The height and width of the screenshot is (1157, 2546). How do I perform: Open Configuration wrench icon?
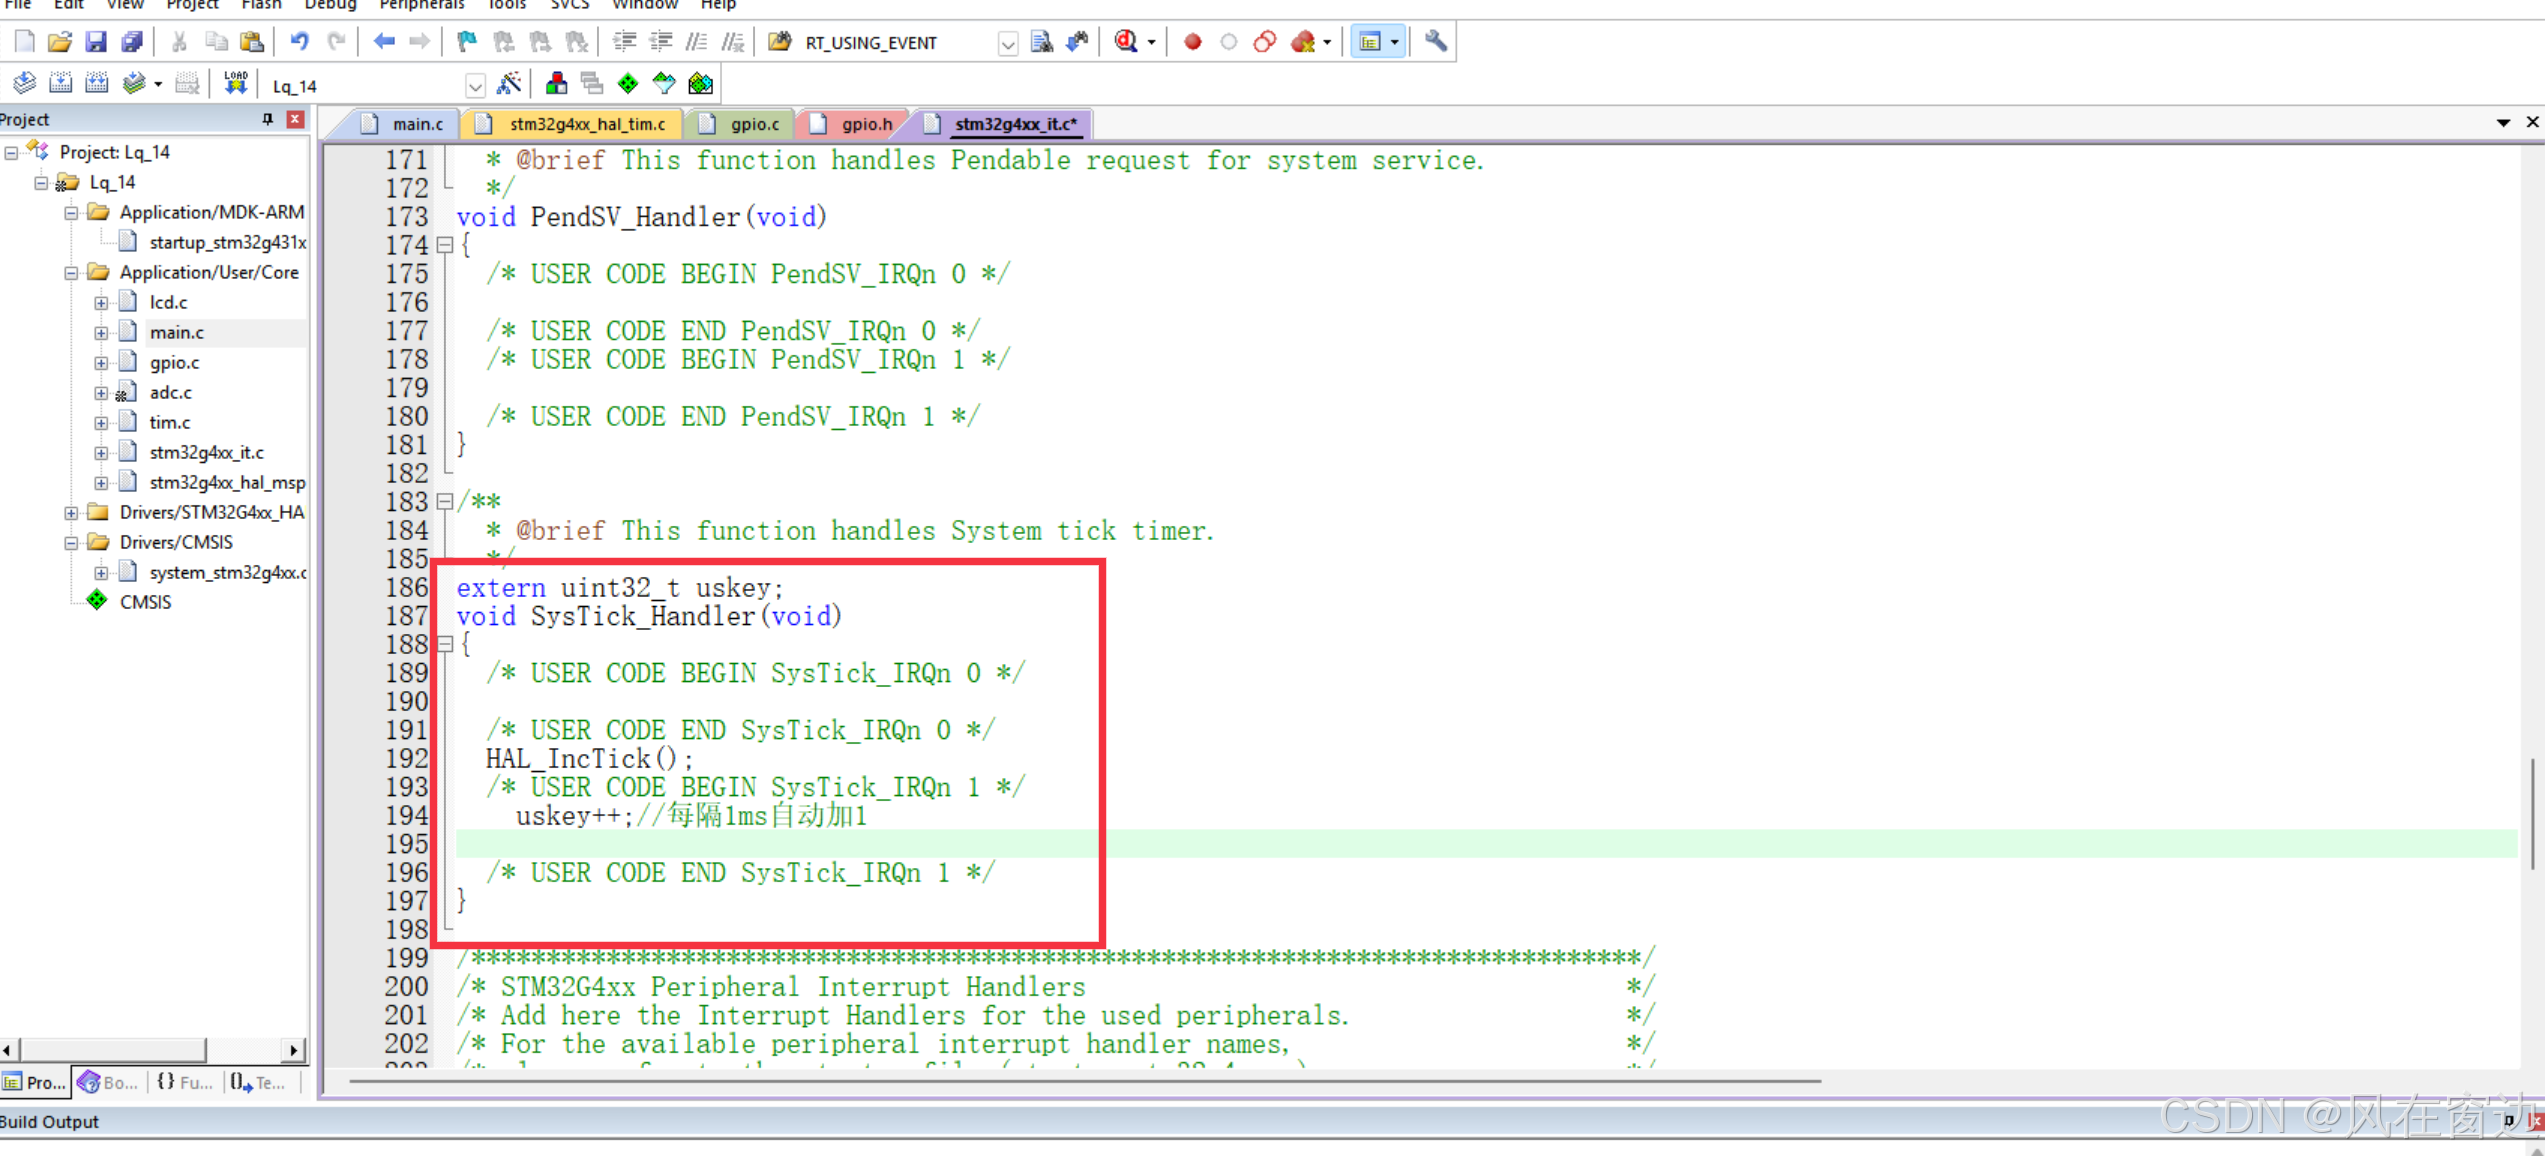click(1435, 42)
